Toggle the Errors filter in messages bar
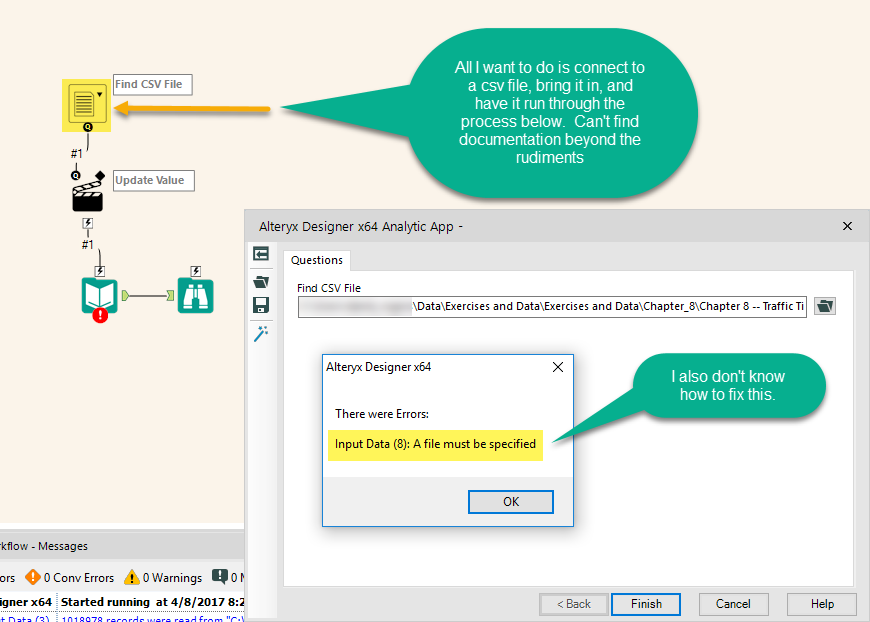 (8, 578)
